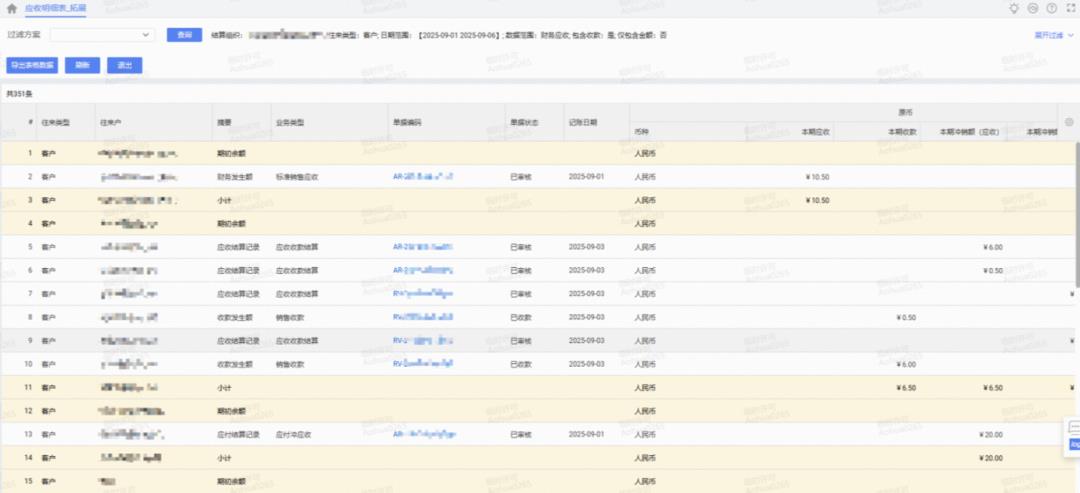Click the 退出 button

click(125, 65)
